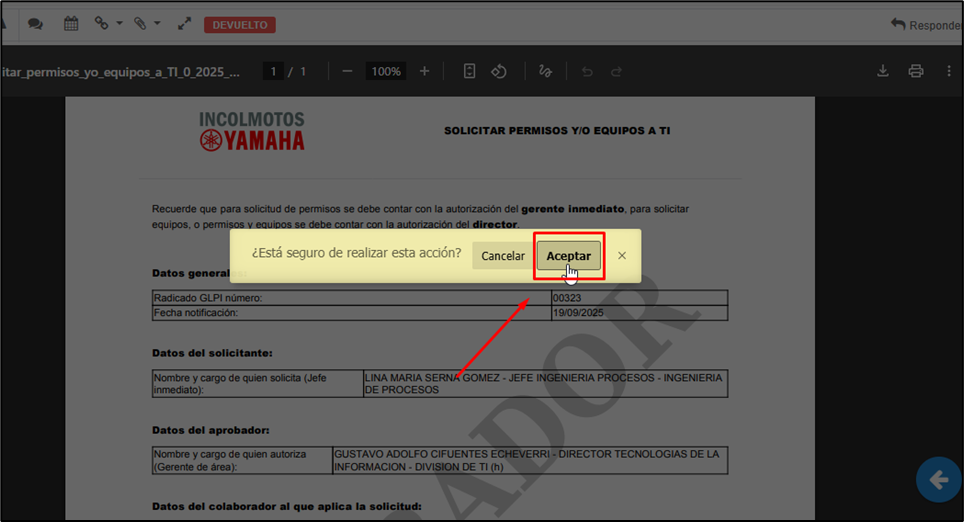Zoom out the PDF with minus button
This screenshot has width=964, height=522.
pyautogui.click(x=347, y=71)
